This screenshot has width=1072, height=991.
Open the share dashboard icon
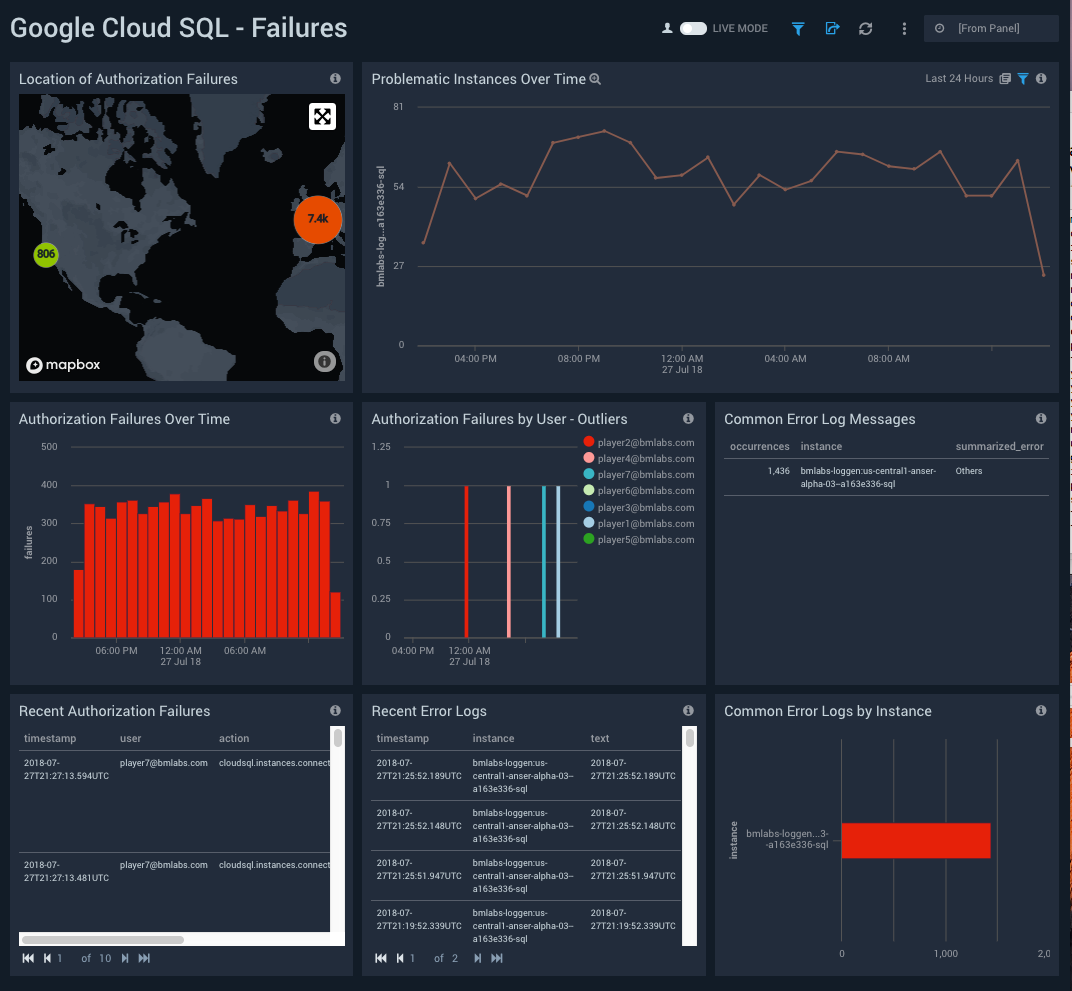831,28
